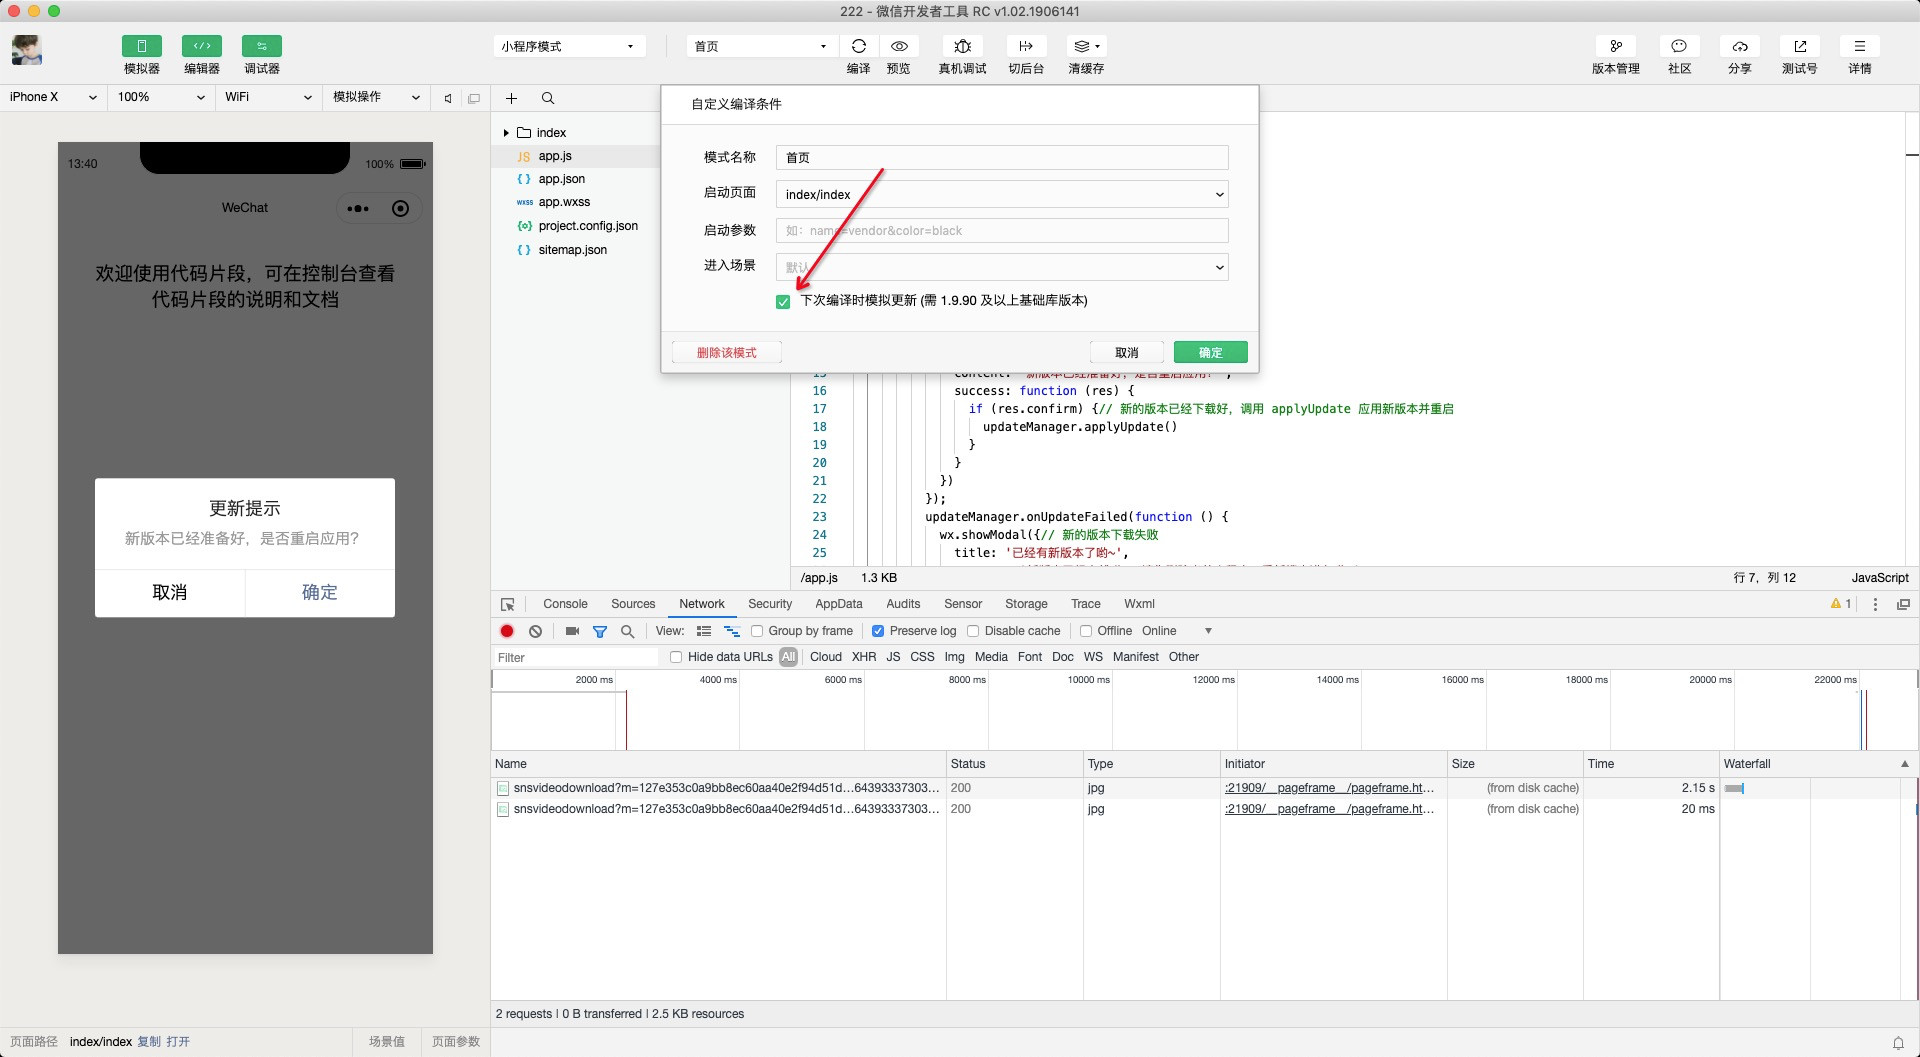Enable the Group by frame checkbox
The width and height of the screenshot is (1920, 1057).
pyautogui.click(x=757, y=631)
